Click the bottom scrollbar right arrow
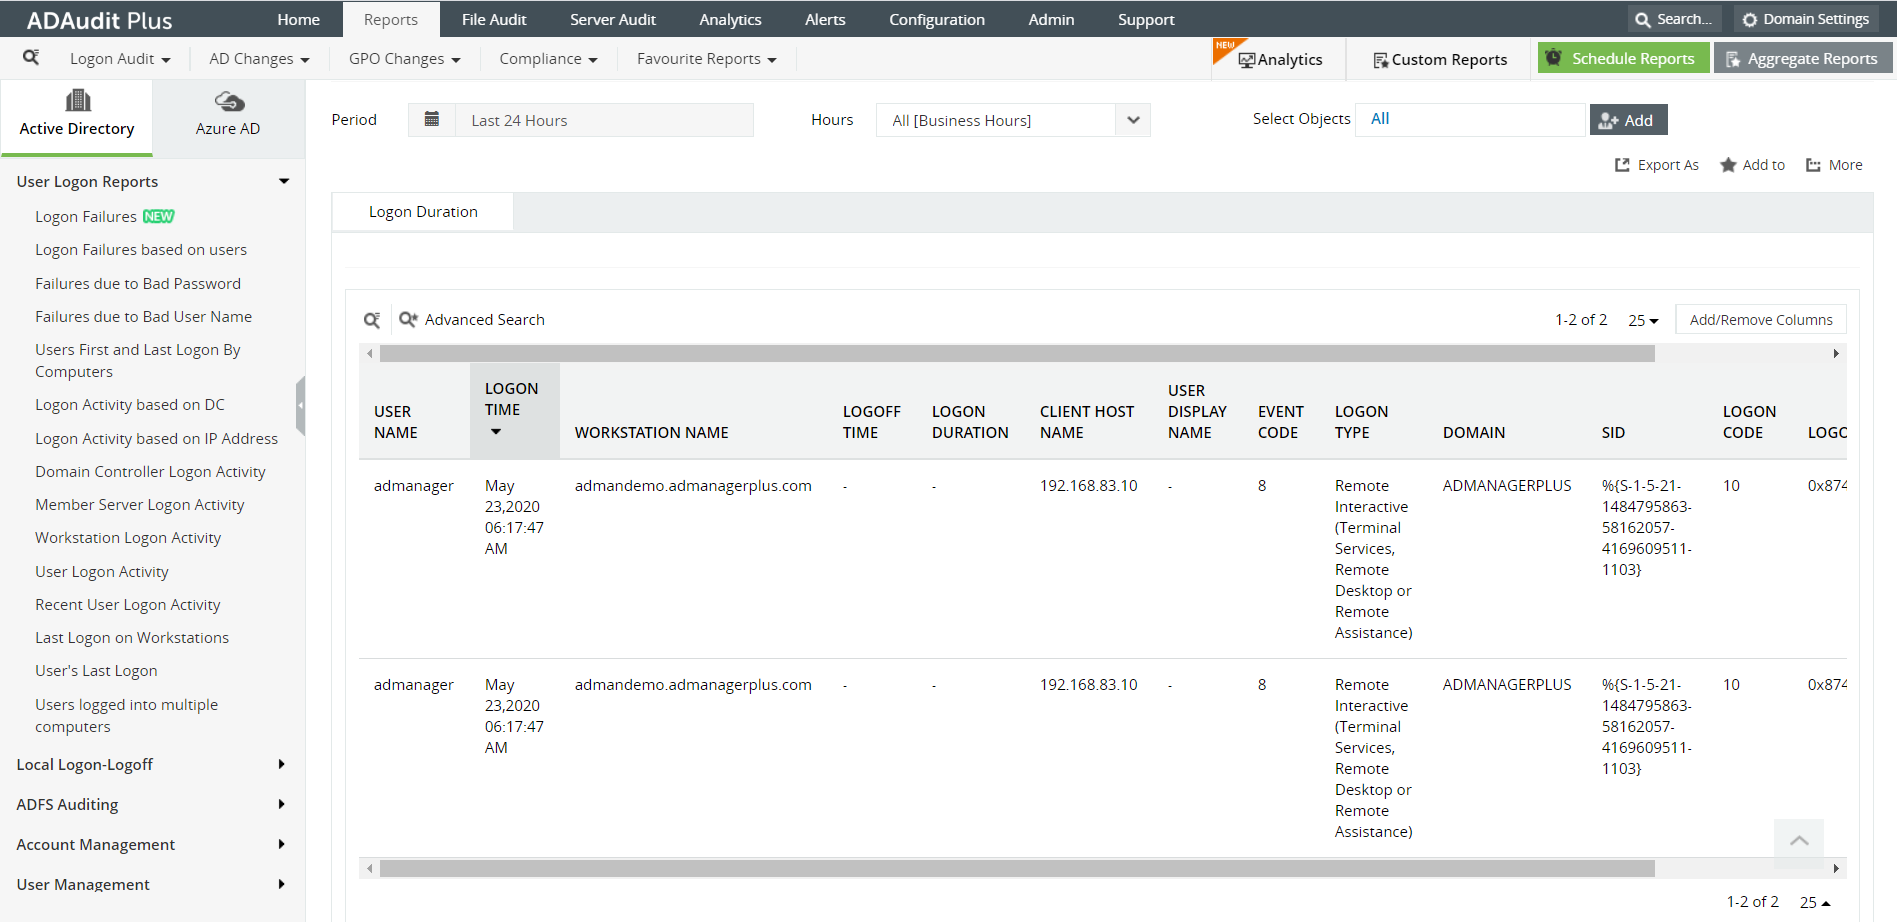This screenshot has height=922, width=1897. (1836, 869)
